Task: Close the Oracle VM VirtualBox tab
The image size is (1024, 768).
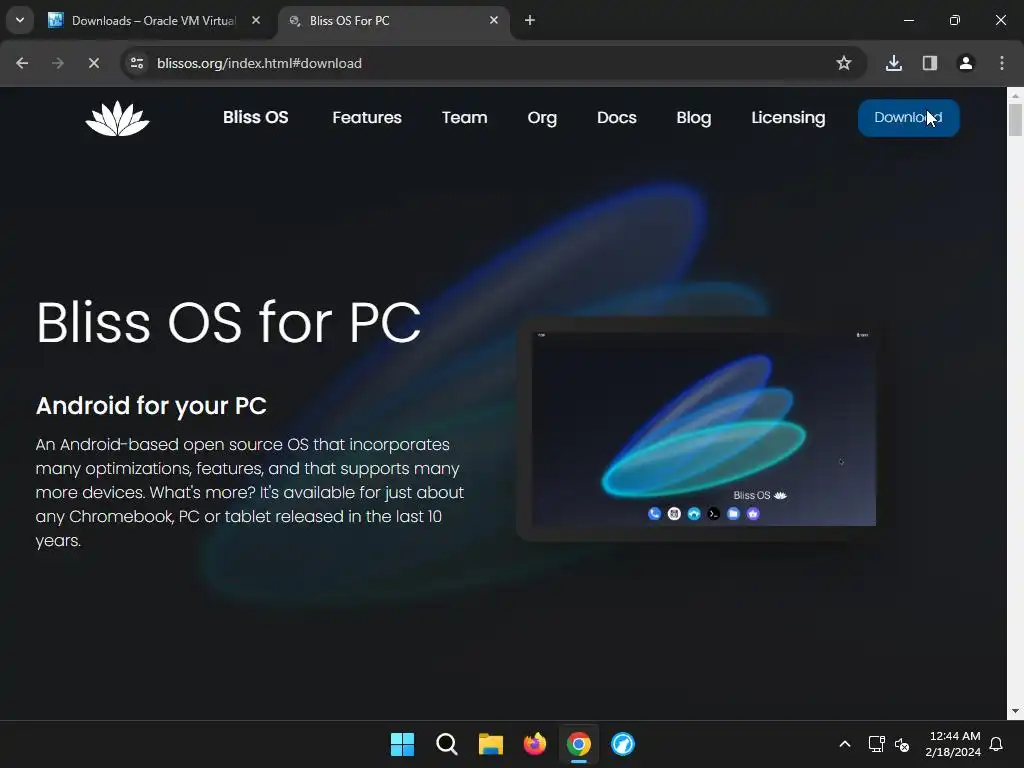Action: pos(256,21)
